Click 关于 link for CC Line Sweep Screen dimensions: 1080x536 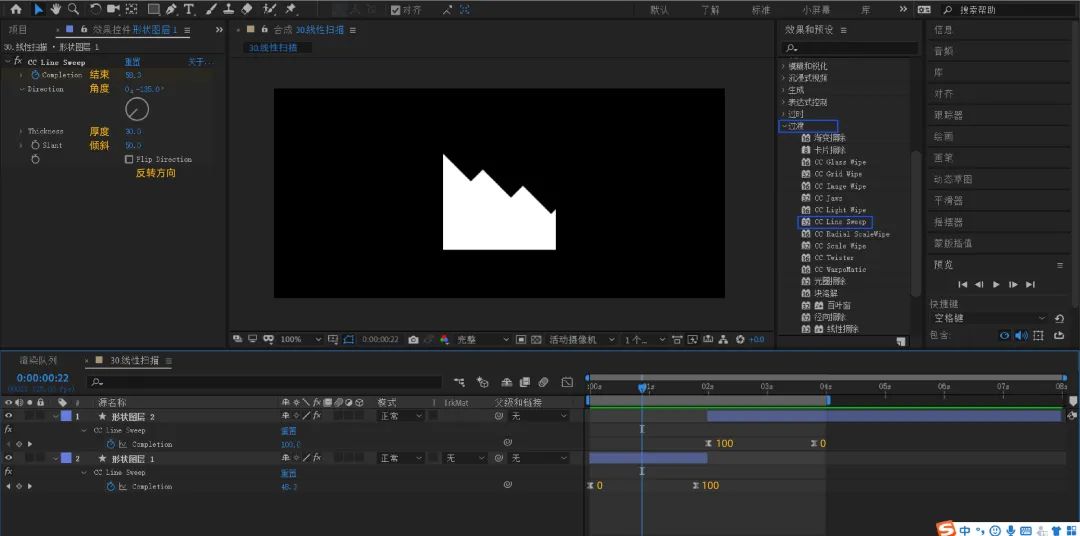(200, 62)
